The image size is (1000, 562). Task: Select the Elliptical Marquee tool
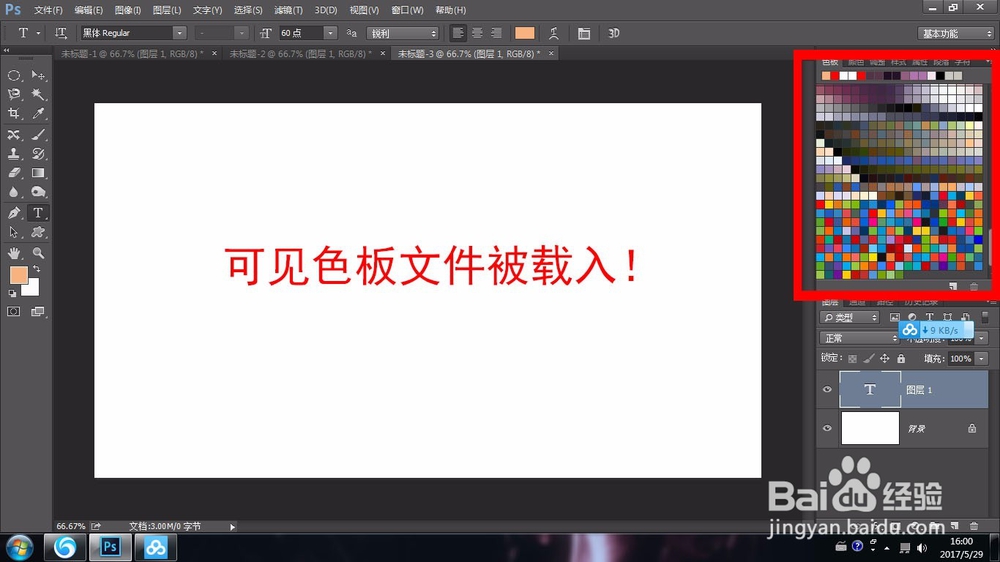13,75
